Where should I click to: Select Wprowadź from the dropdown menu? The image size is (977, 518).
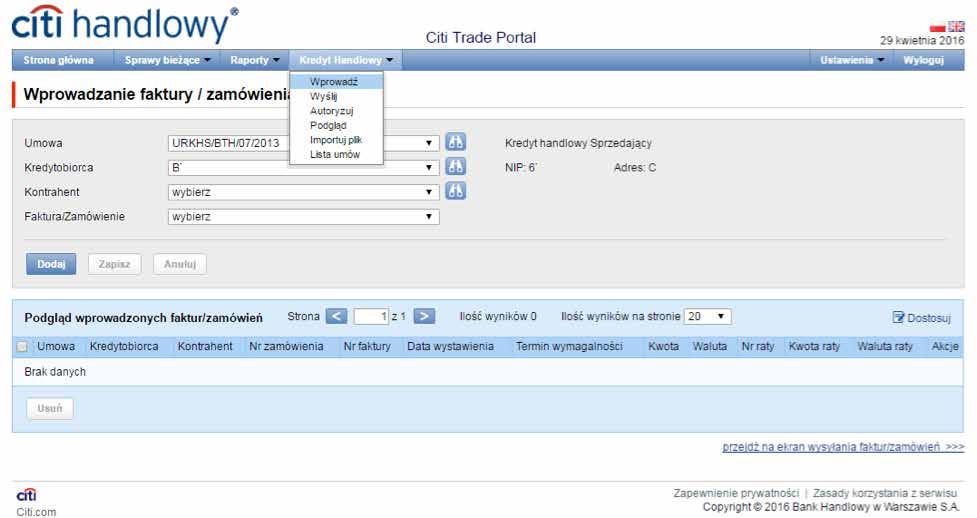click(x=336, y=82)
